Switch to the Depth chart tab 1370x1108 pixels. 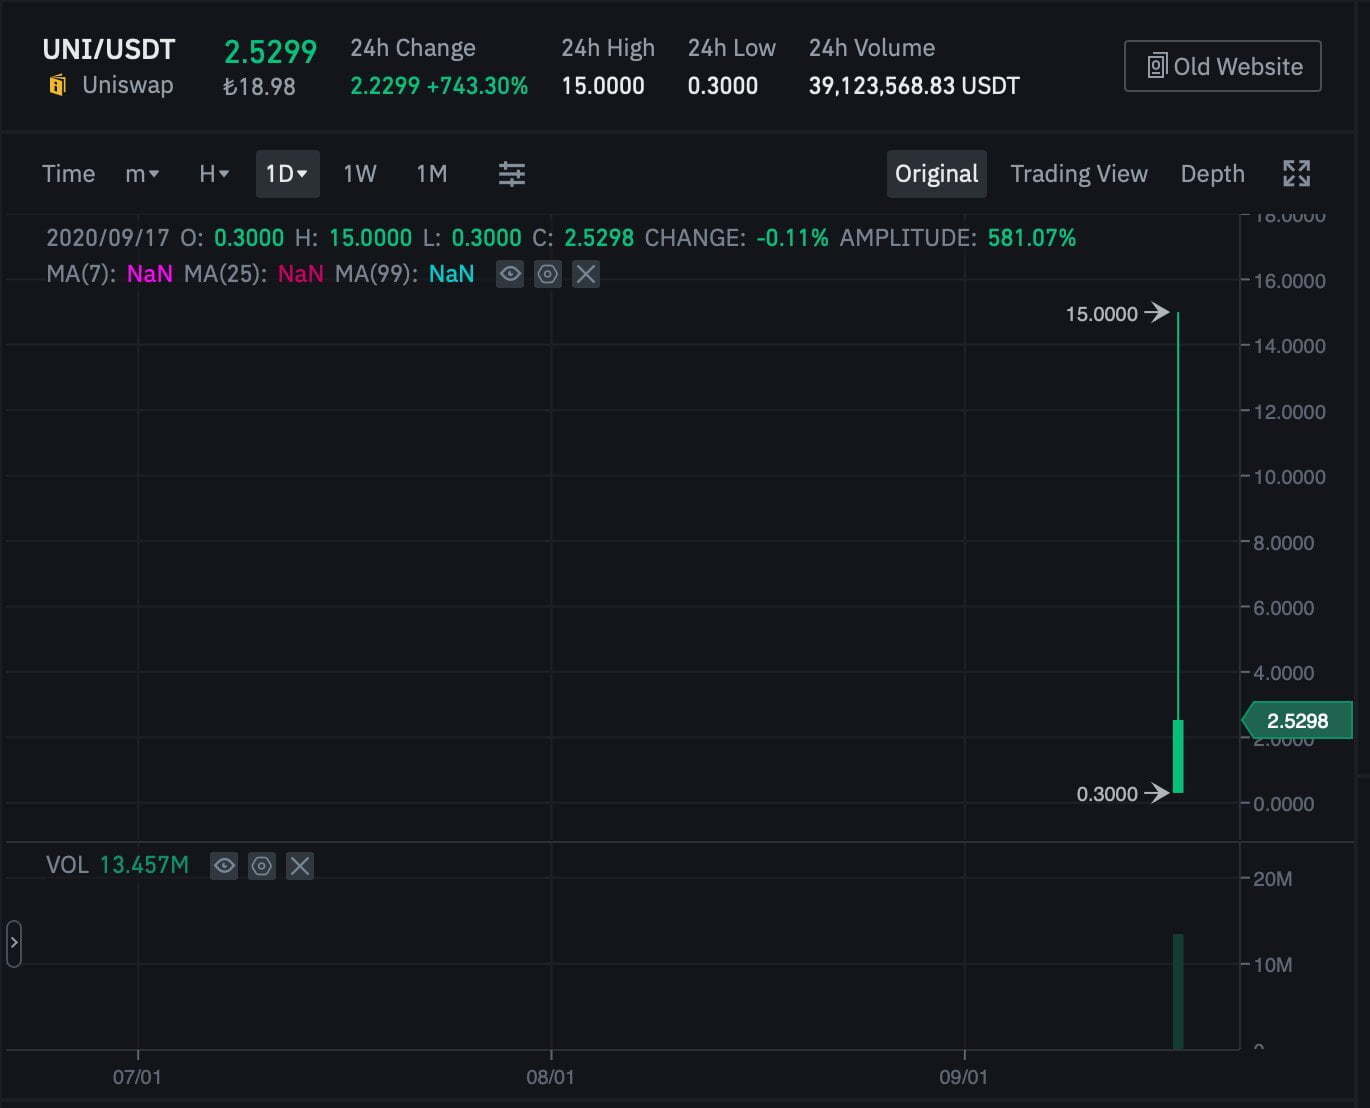1212,174
